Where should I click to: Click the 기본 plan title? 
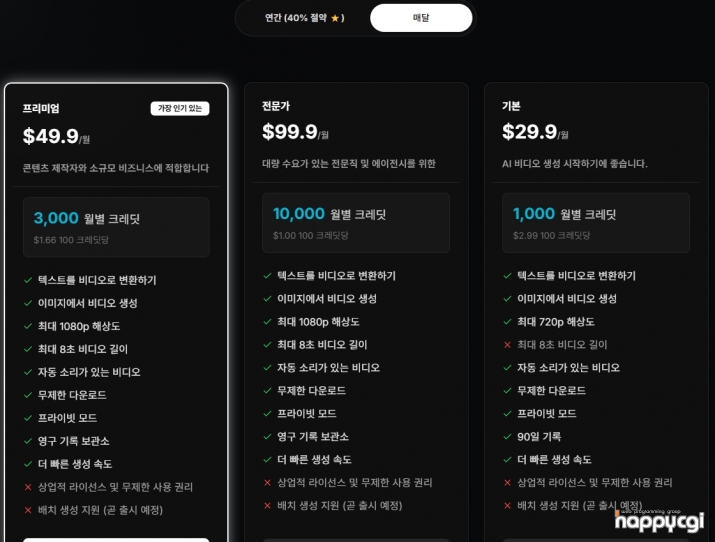pyautogui.click(x=511, y=106)
